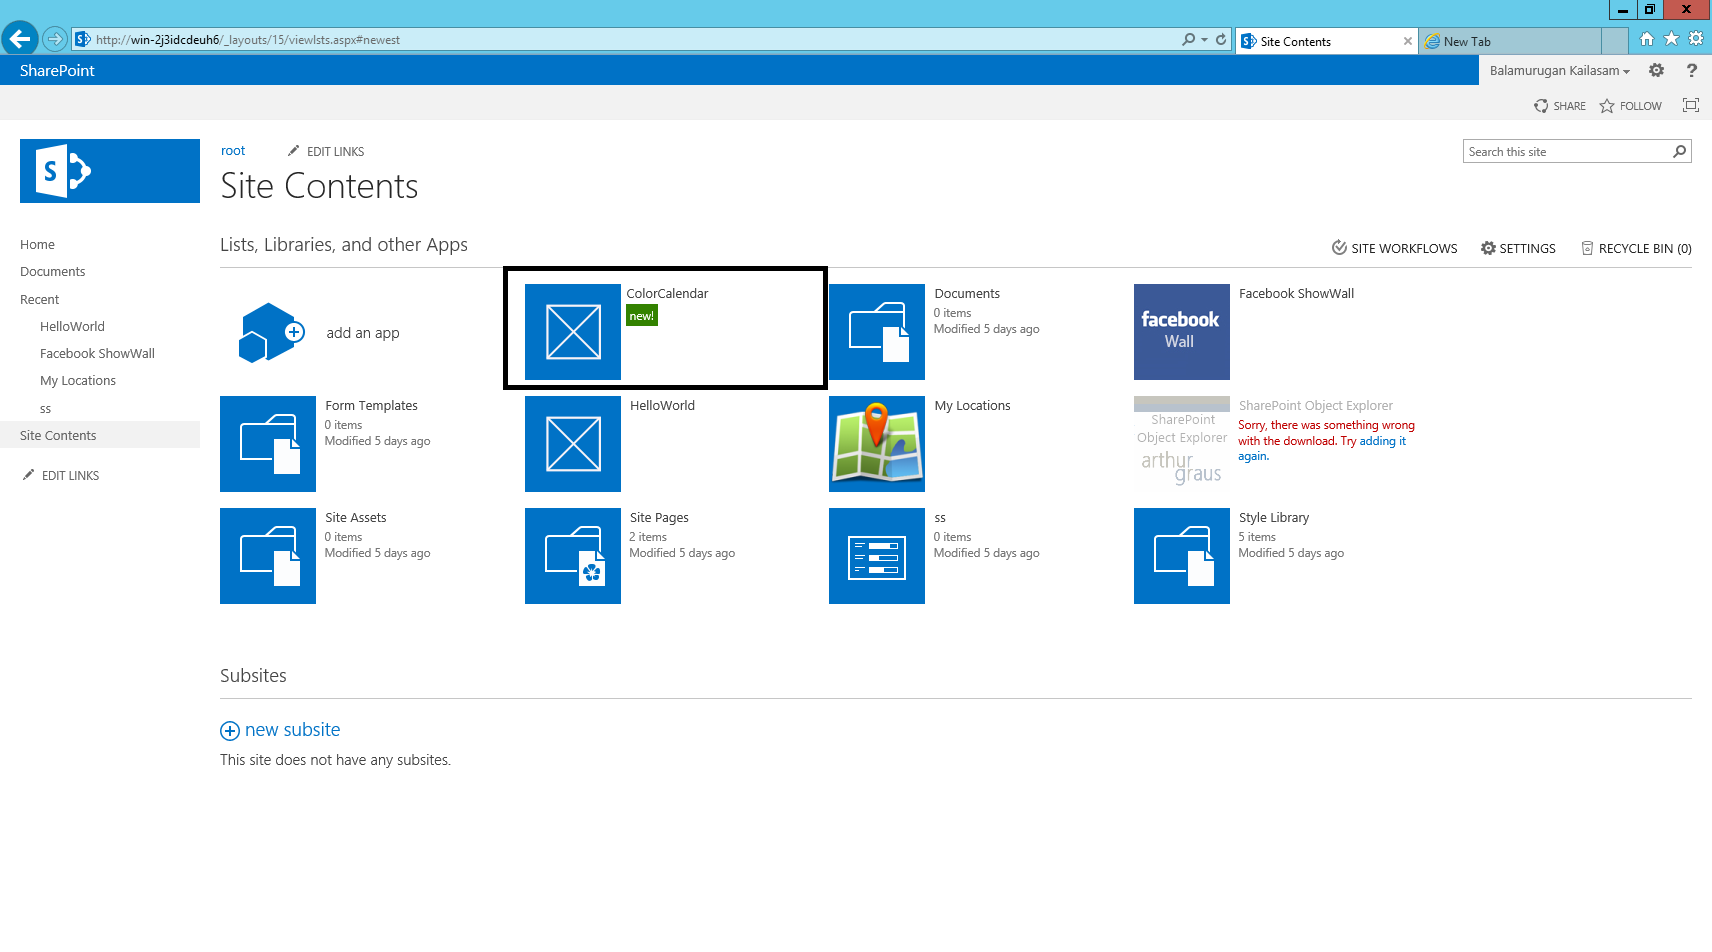Open Documents in left navigation
The width and height of the screenshot is (1712, 952).
pos(52,271)
